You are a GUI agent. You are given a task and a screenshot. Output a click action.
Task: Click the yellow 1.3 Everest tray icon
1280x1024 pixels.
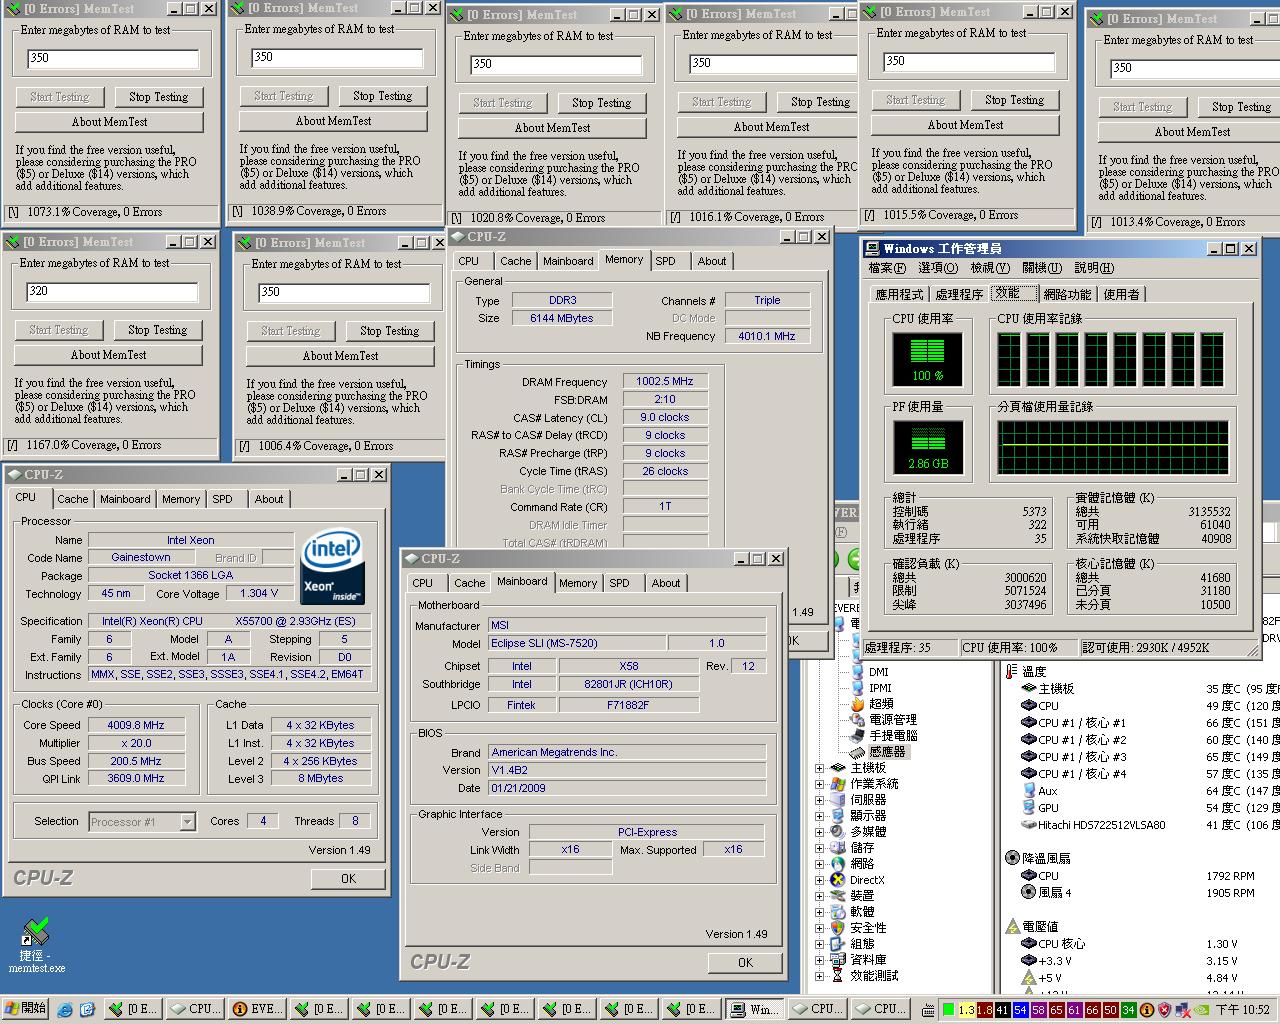[965, 1010]
